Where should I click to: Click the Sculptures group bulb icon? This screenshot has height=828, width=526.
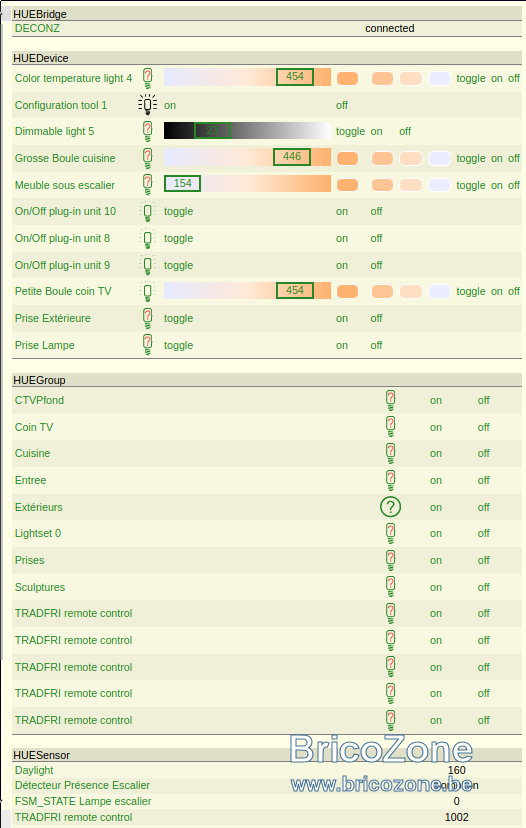point(390,587)
